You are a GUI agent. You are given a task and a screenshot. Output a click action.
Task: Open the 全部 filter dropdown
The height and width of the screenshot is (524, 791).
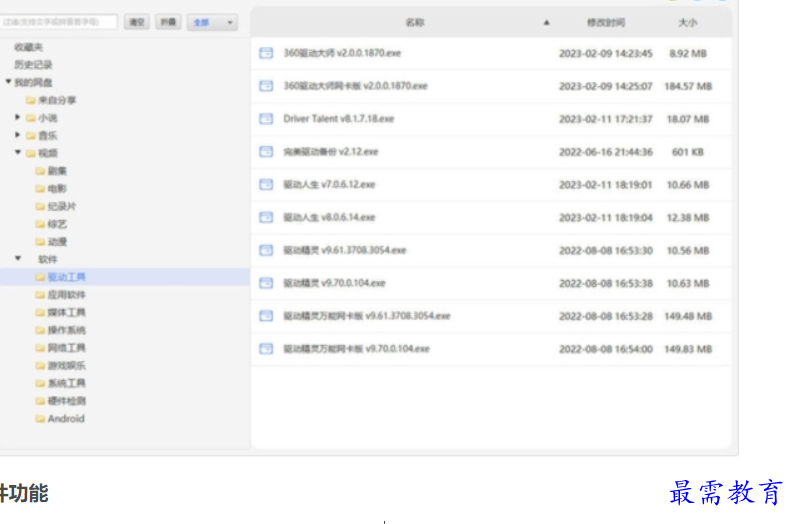click(212, 22)
